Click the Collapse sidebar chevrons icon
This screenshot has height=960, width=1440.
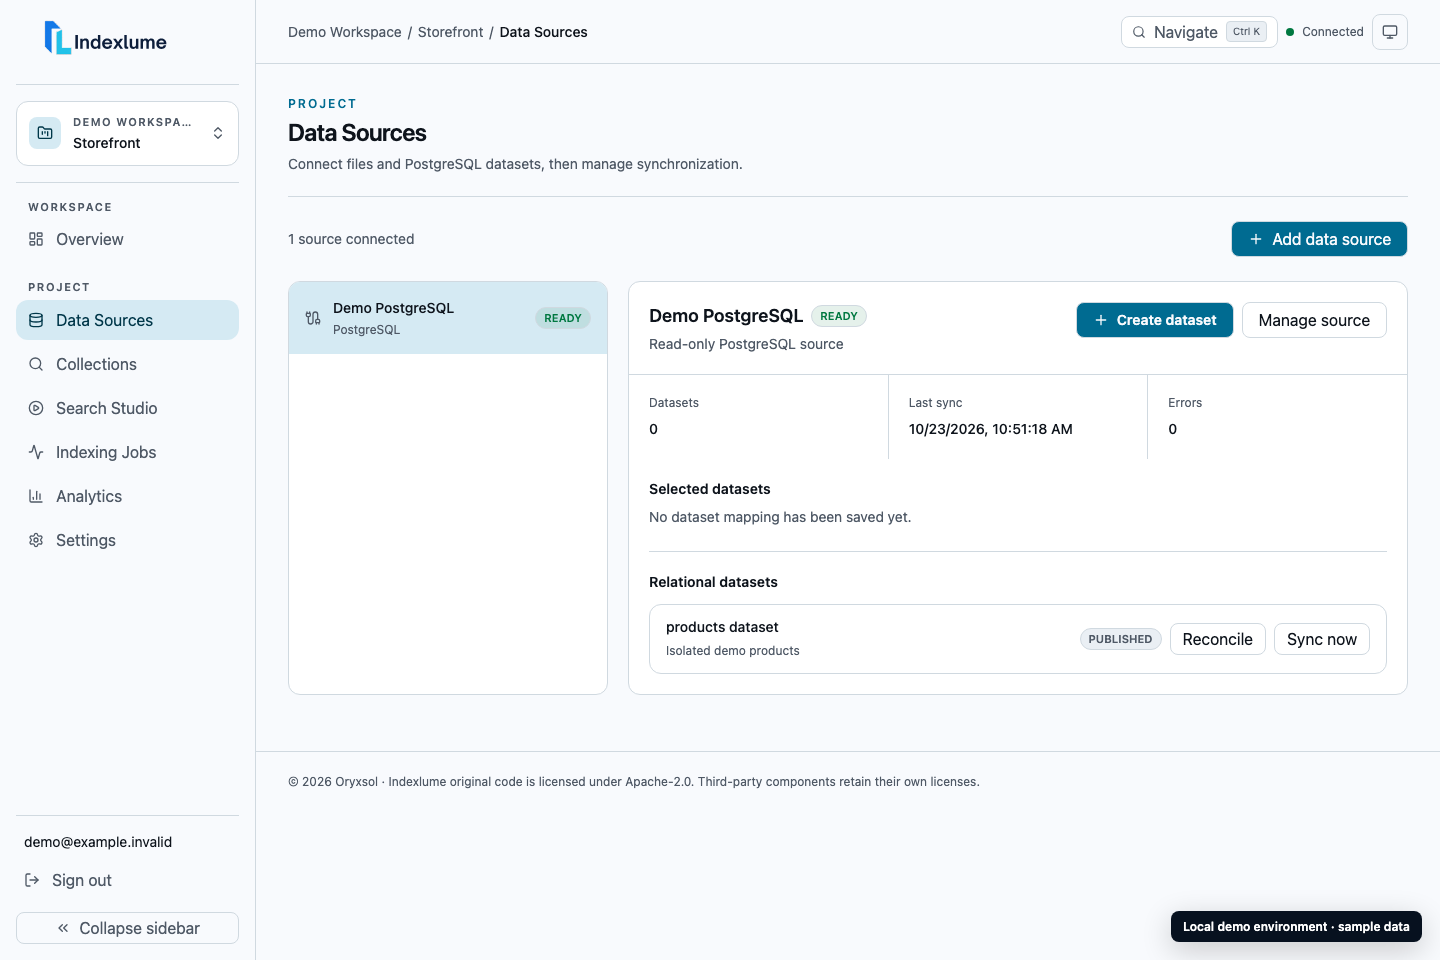[x=63, y=928]
